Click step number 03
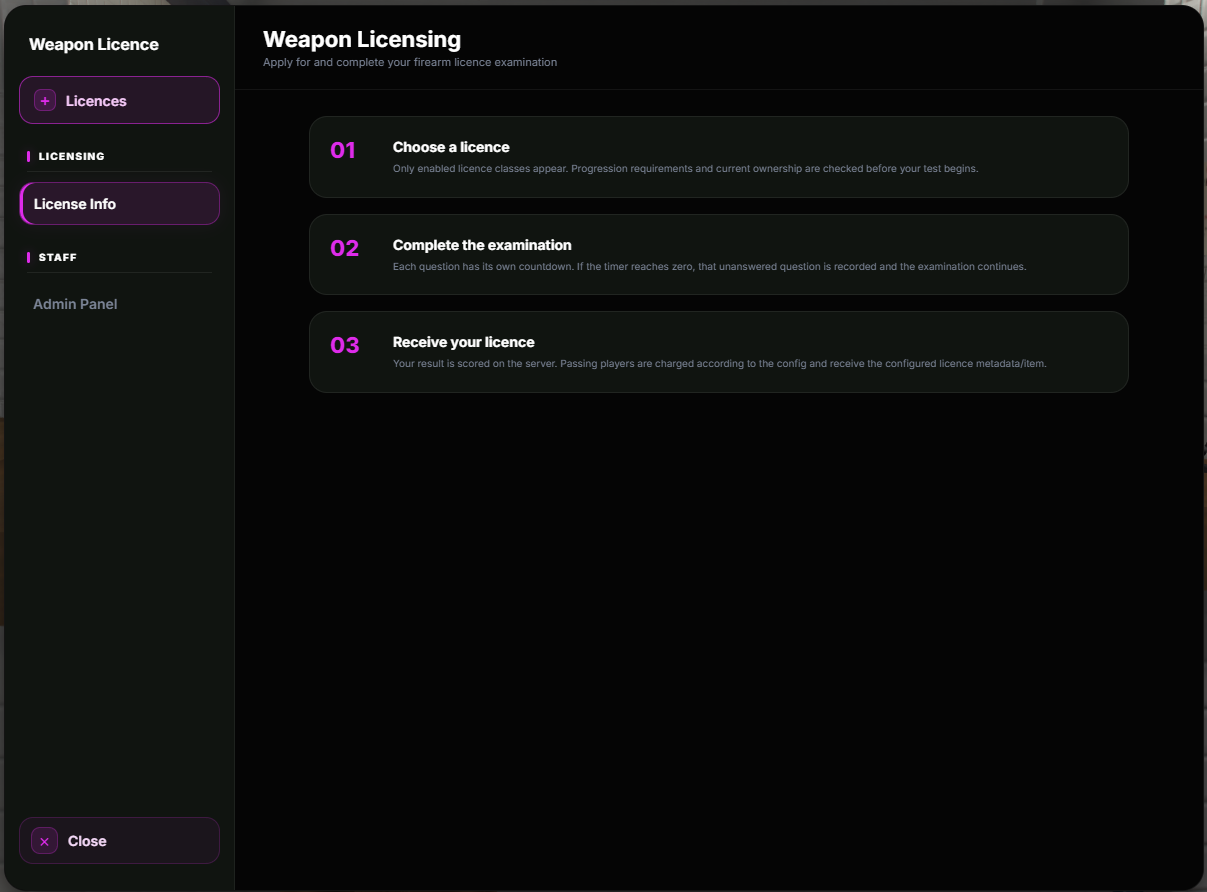 pos(345,346)
